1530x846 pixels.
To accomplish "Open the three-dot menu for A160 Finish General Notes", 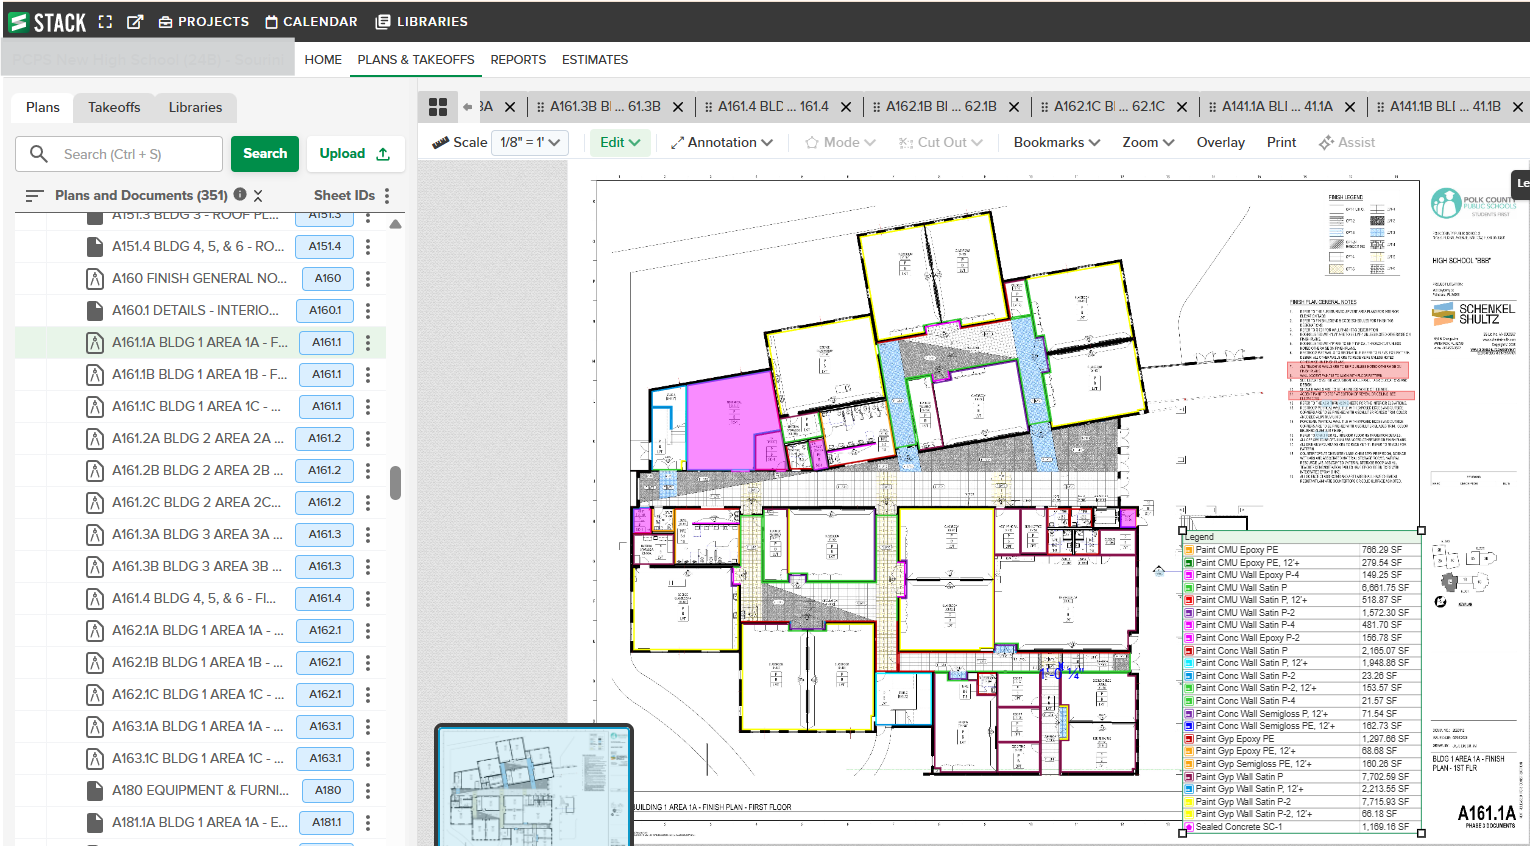I will pyautogui.click(x=368, y=278).
